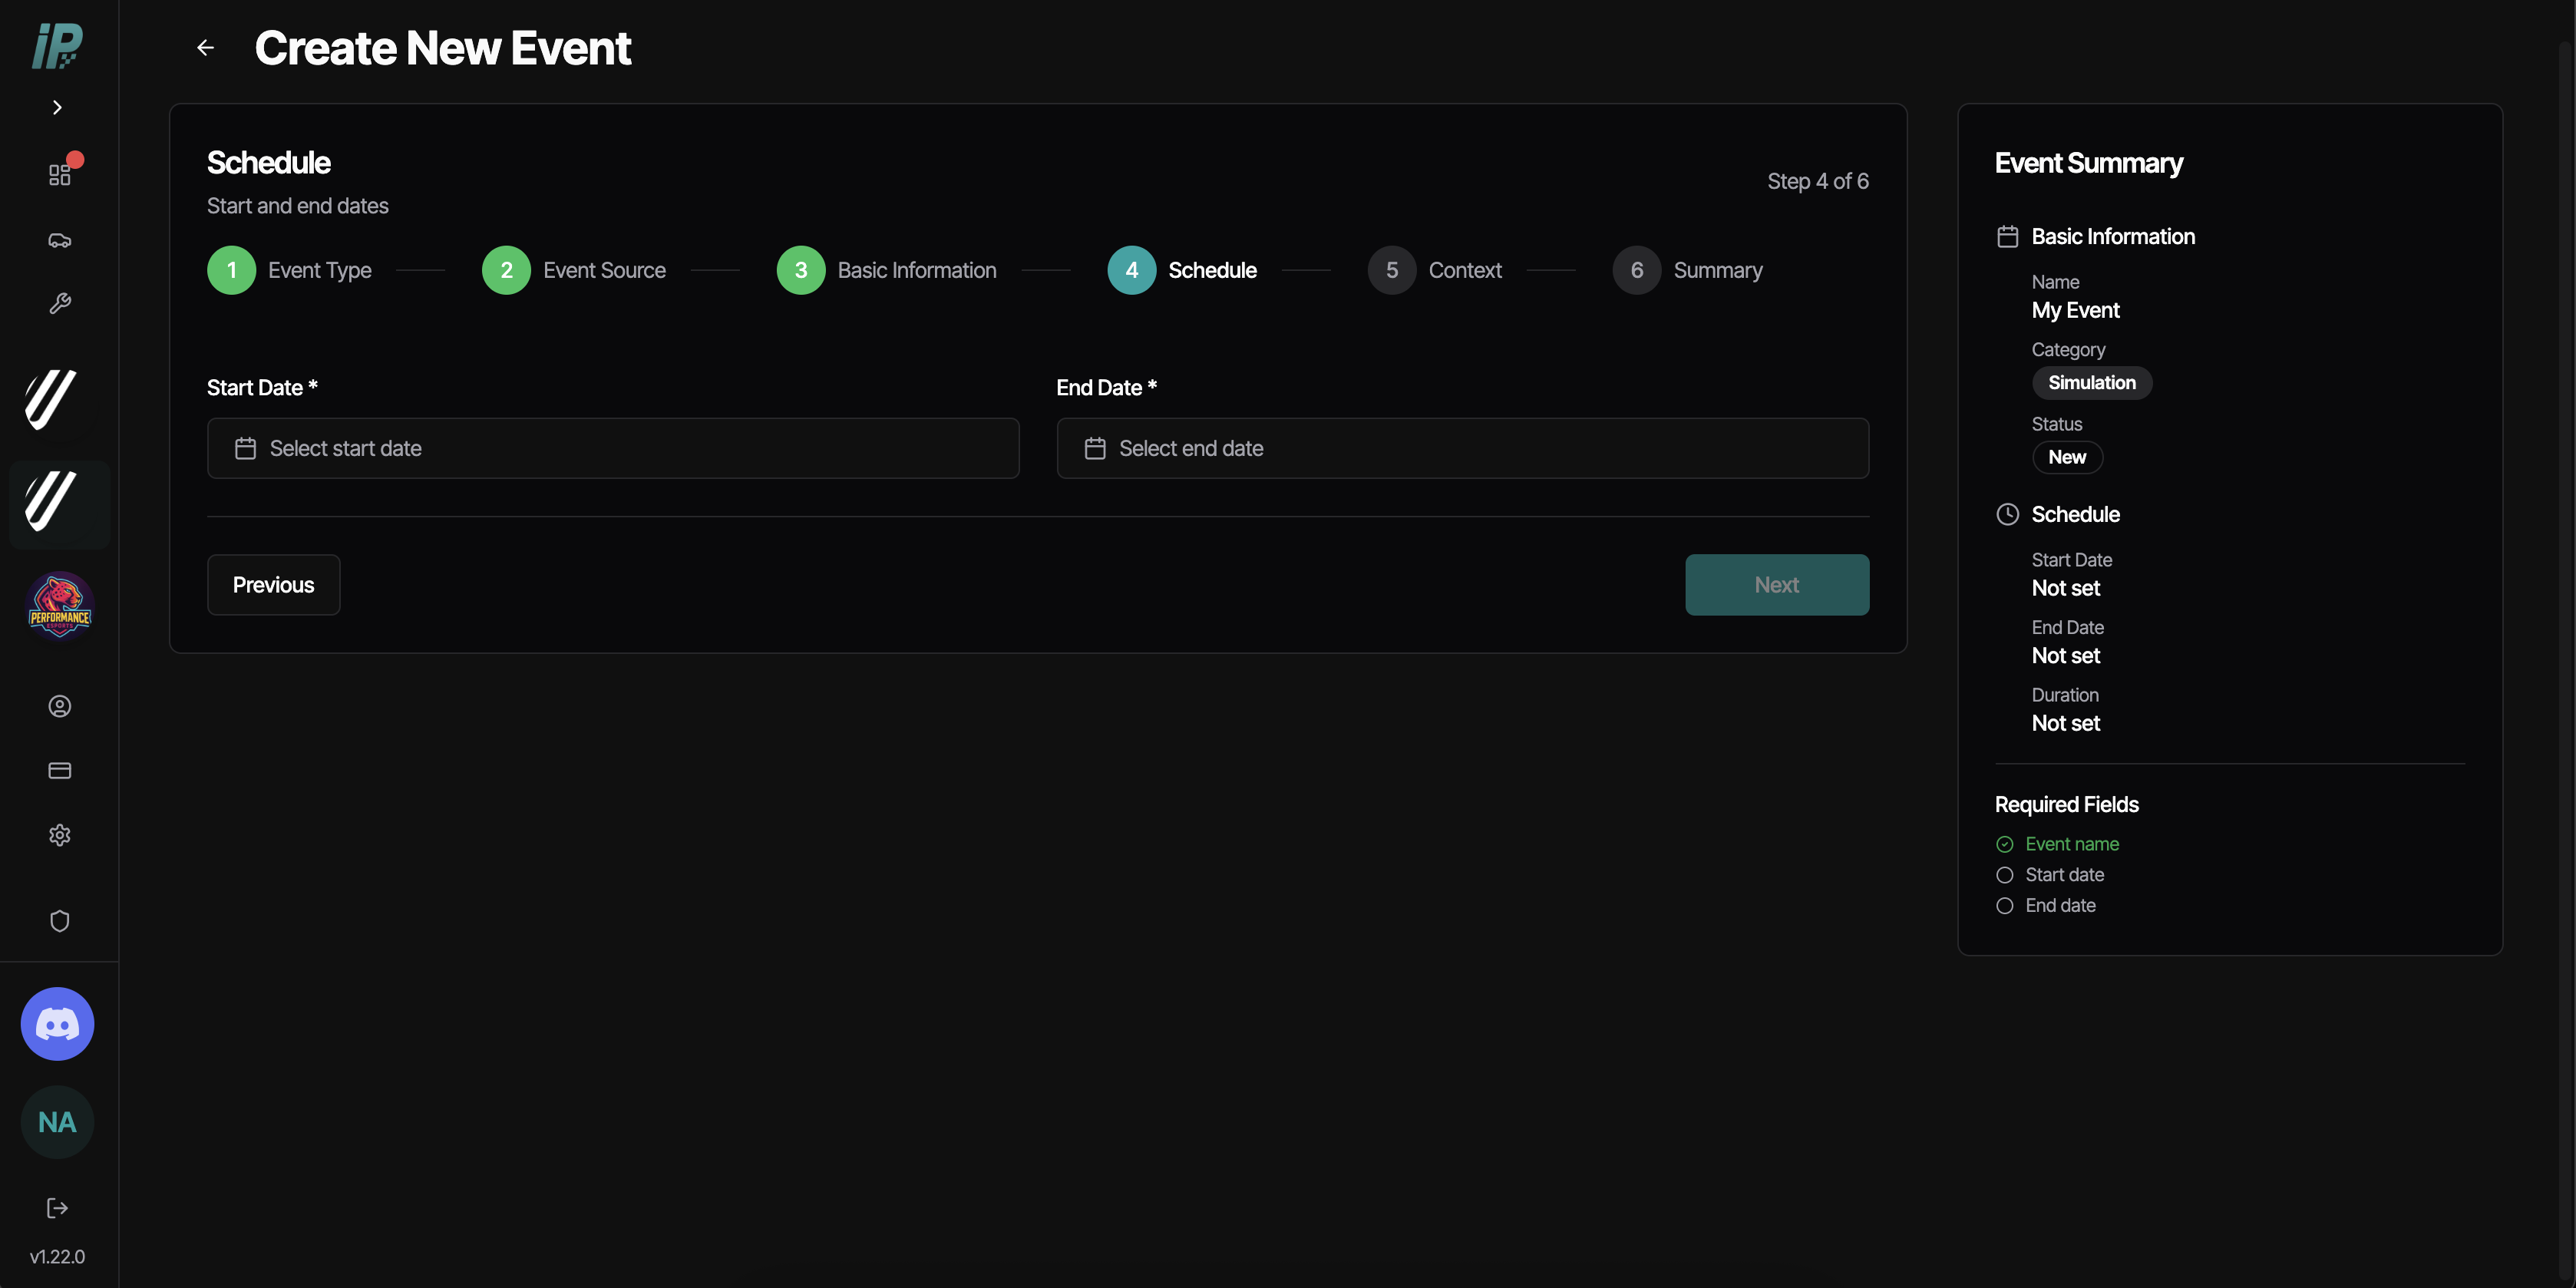Click the Previous button

(x=273, y=585)
